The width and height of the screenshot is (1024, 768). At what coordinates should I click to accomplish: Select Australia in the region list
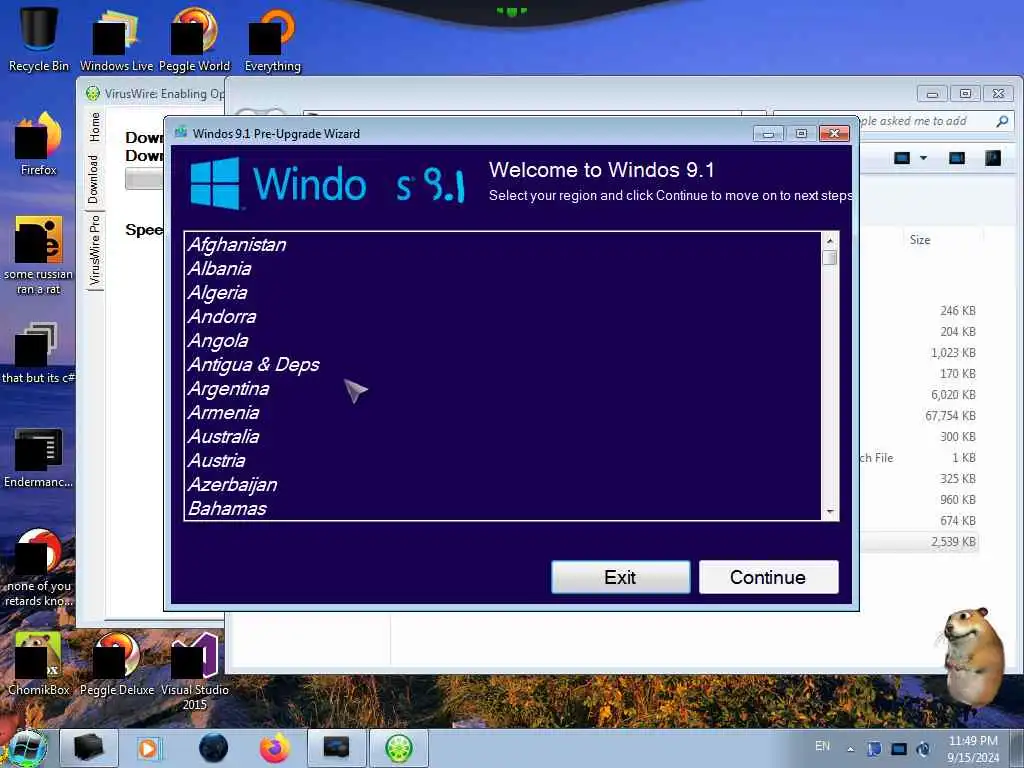502,437
